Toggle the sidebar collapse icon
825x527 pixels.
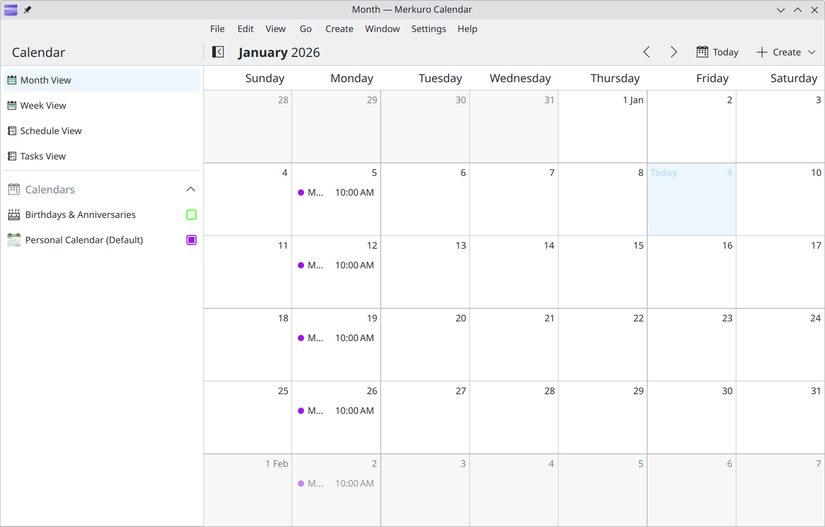218,52
